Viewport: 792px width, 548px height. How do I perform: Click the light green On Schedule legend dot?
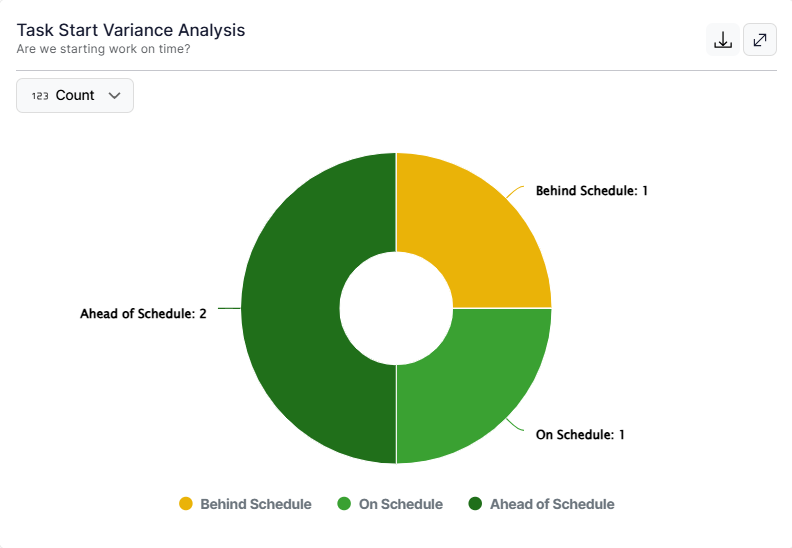click(x=344, y=504)
